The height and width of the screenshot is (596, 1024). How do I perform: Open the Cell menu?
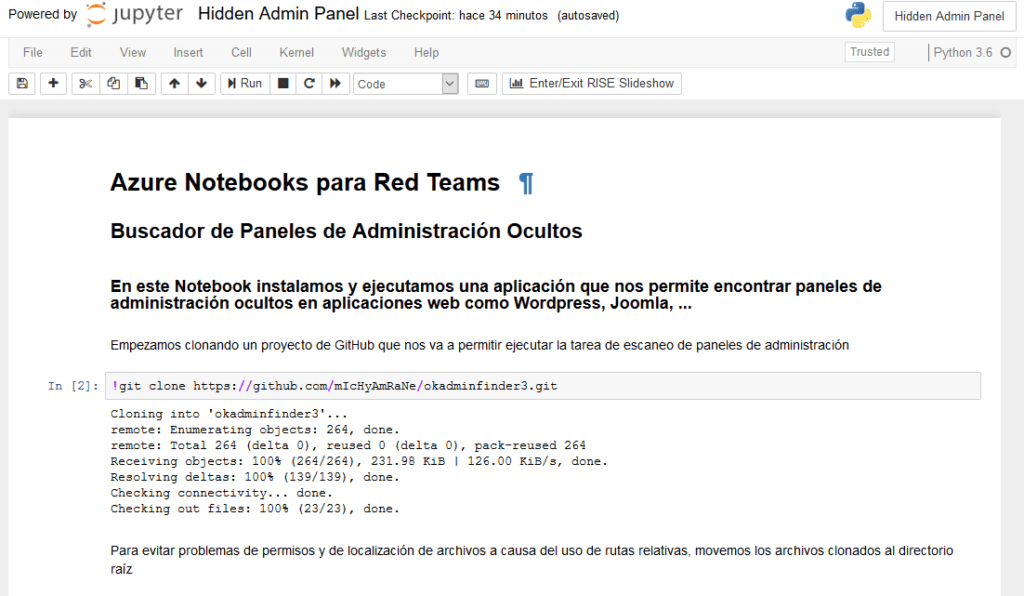[241, 52]
